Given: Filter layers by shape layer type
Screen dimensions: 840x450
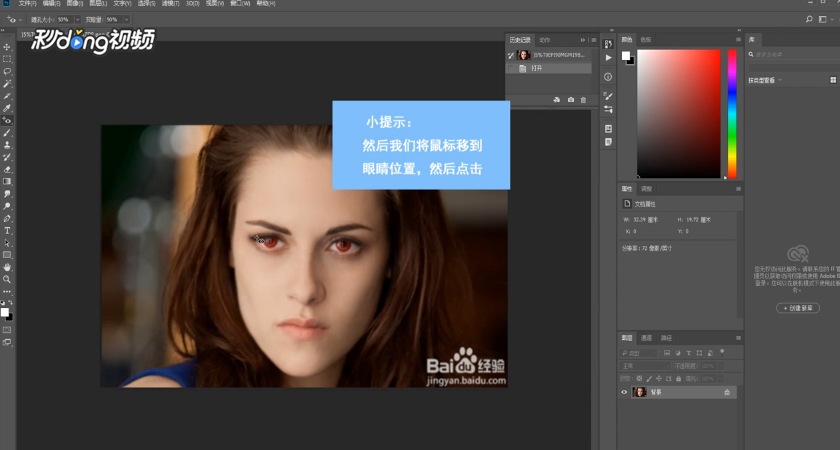Looking at the screenshot, I should 699,353.
